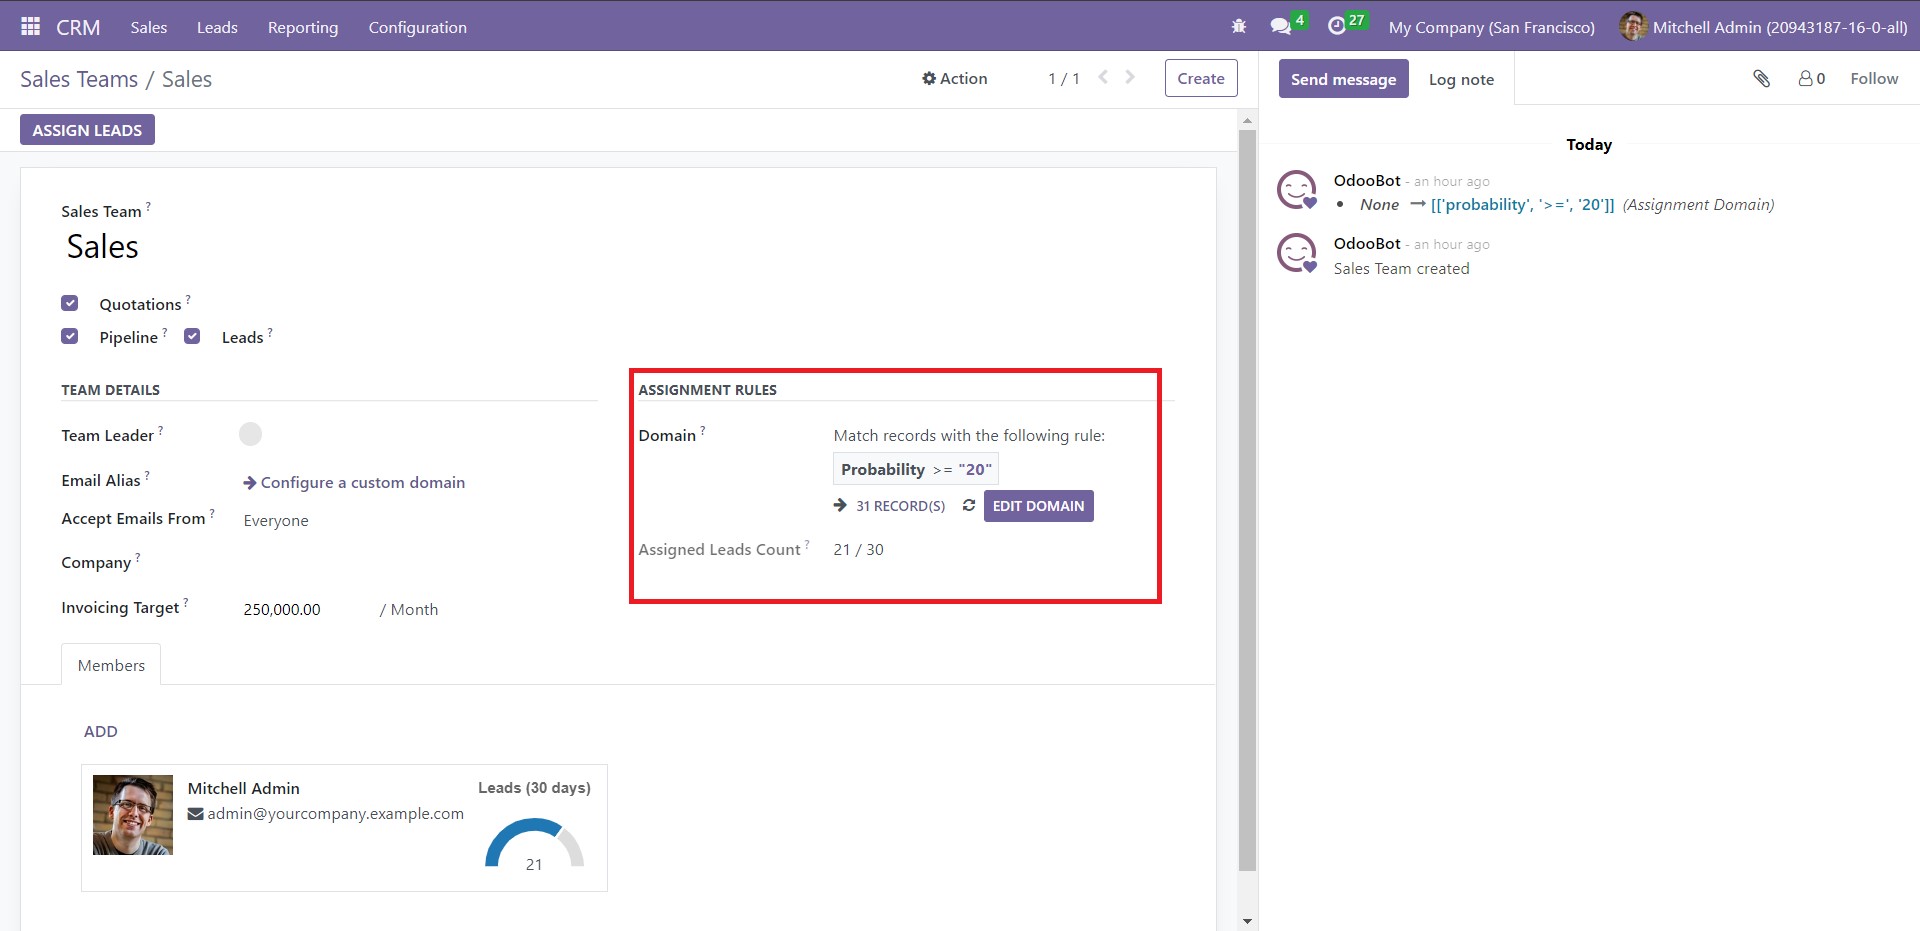Image resolution: width=1920 pixels, height=931 pixels.
Task: Go to previous record arrow
Action: coord(1103,78)
